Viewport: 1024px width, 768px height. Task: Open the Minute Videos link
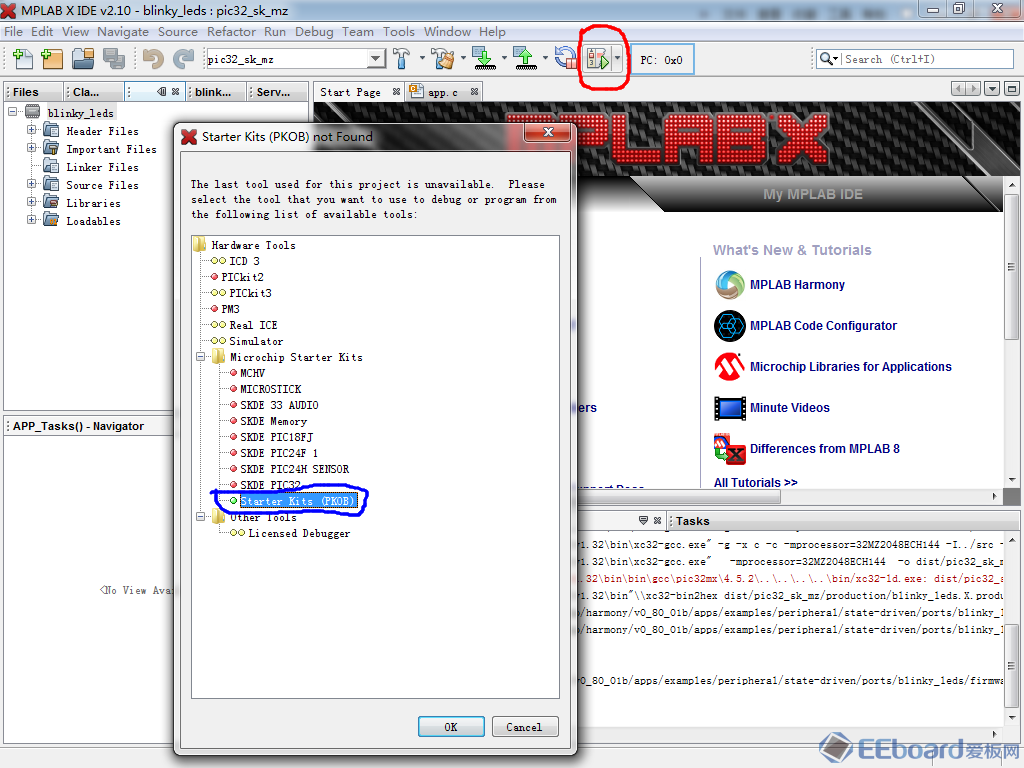coord(790,408)
